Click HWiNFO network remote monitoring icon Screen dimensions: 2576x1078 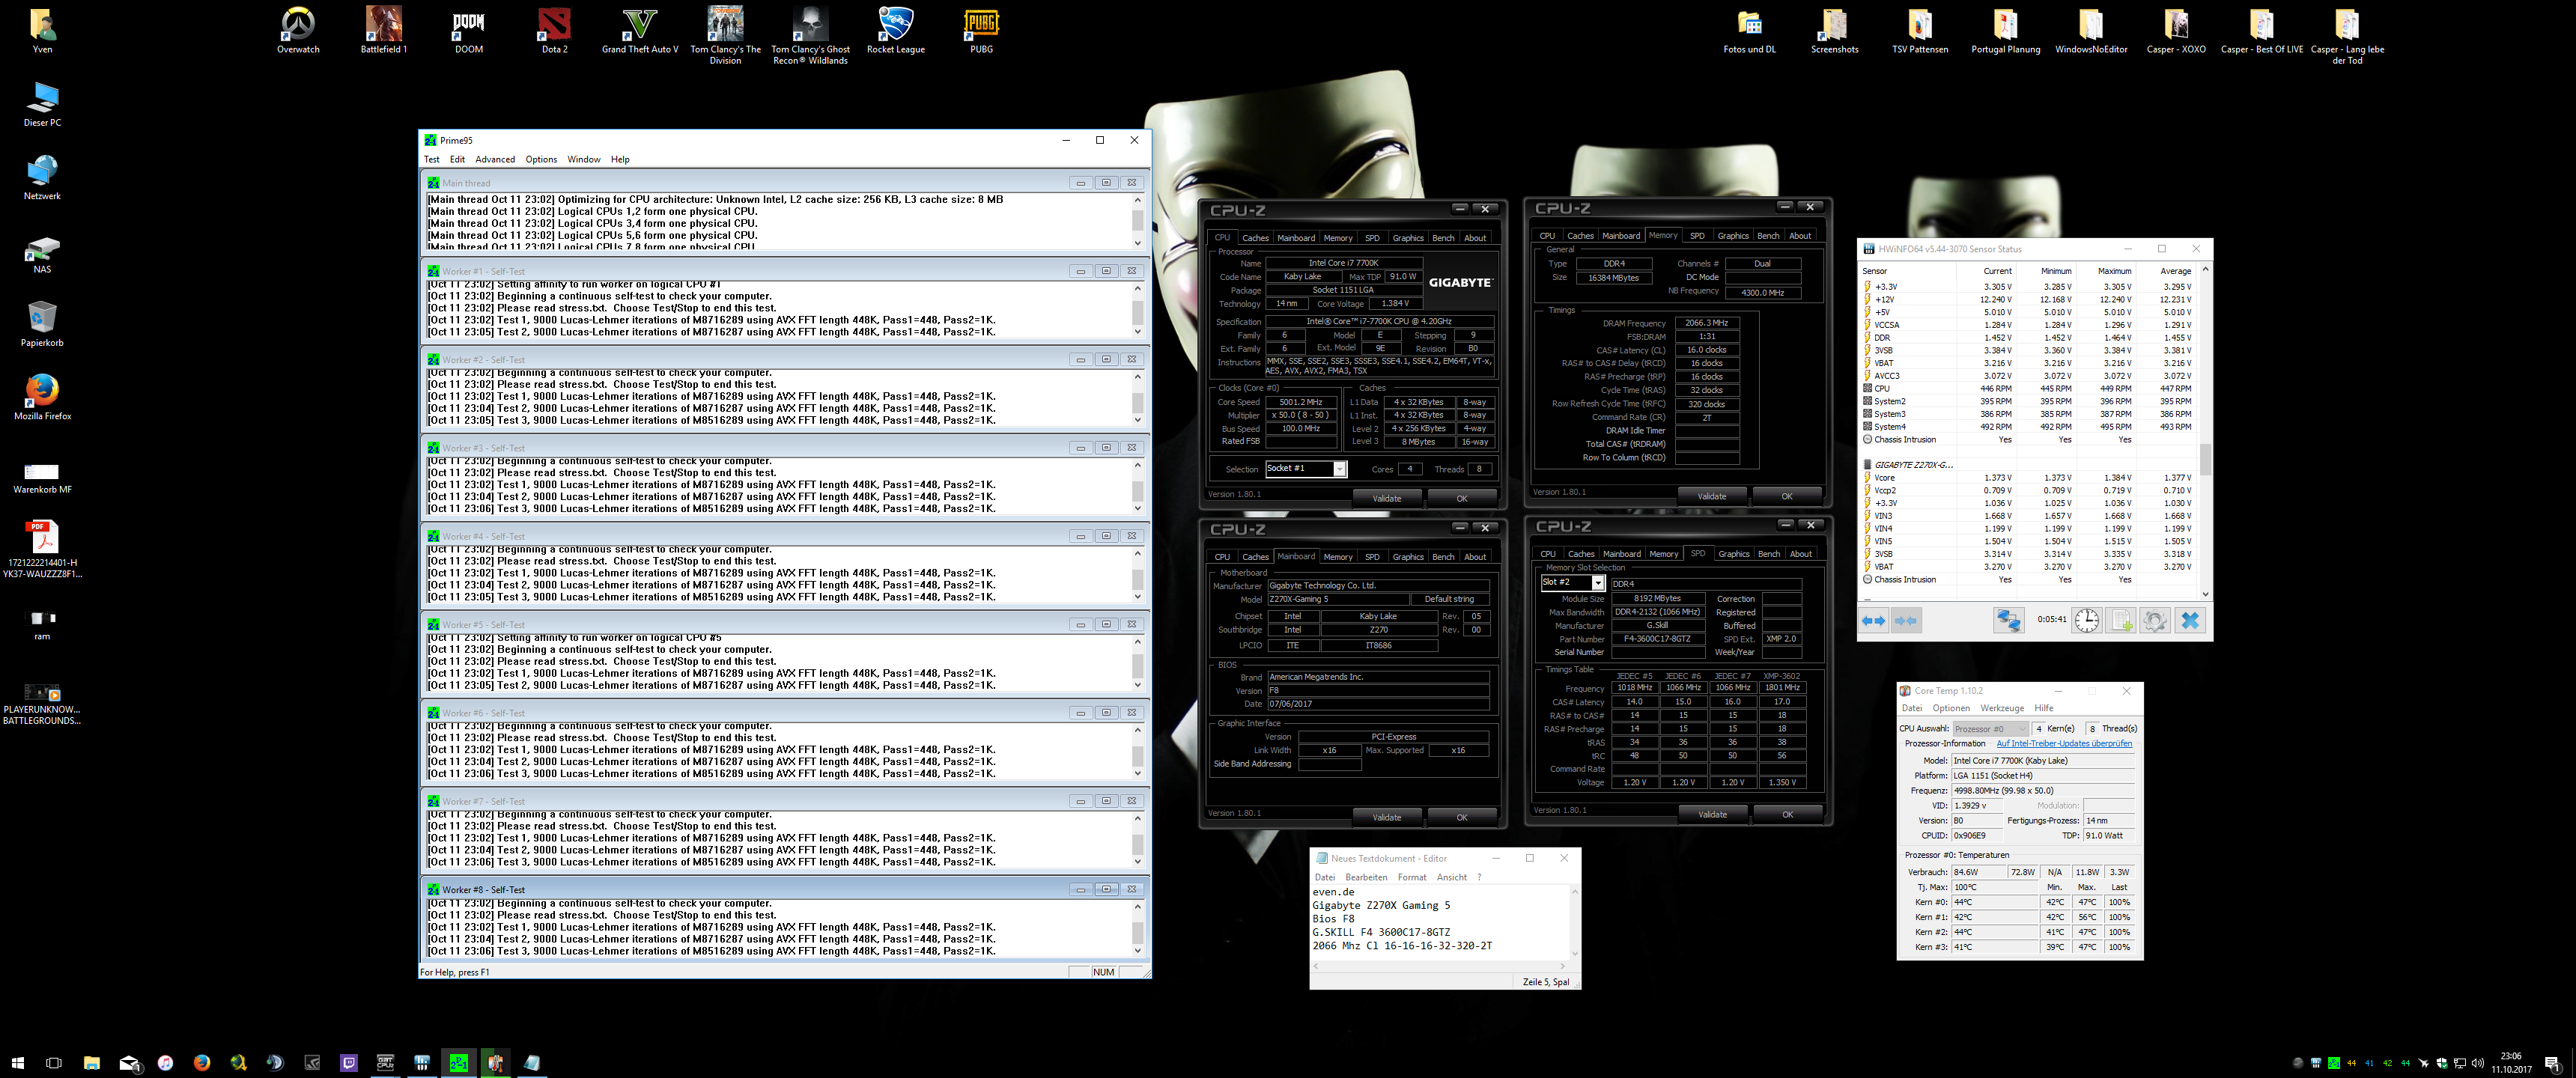pos(2008,621)
